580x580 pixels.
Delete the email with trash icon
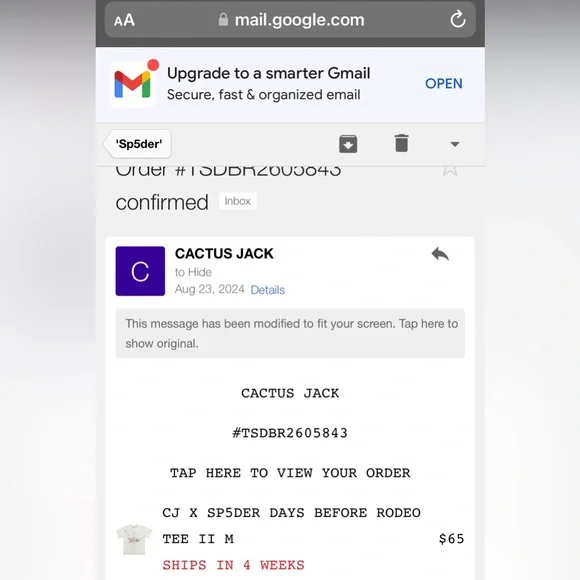[x=401, y=143]
